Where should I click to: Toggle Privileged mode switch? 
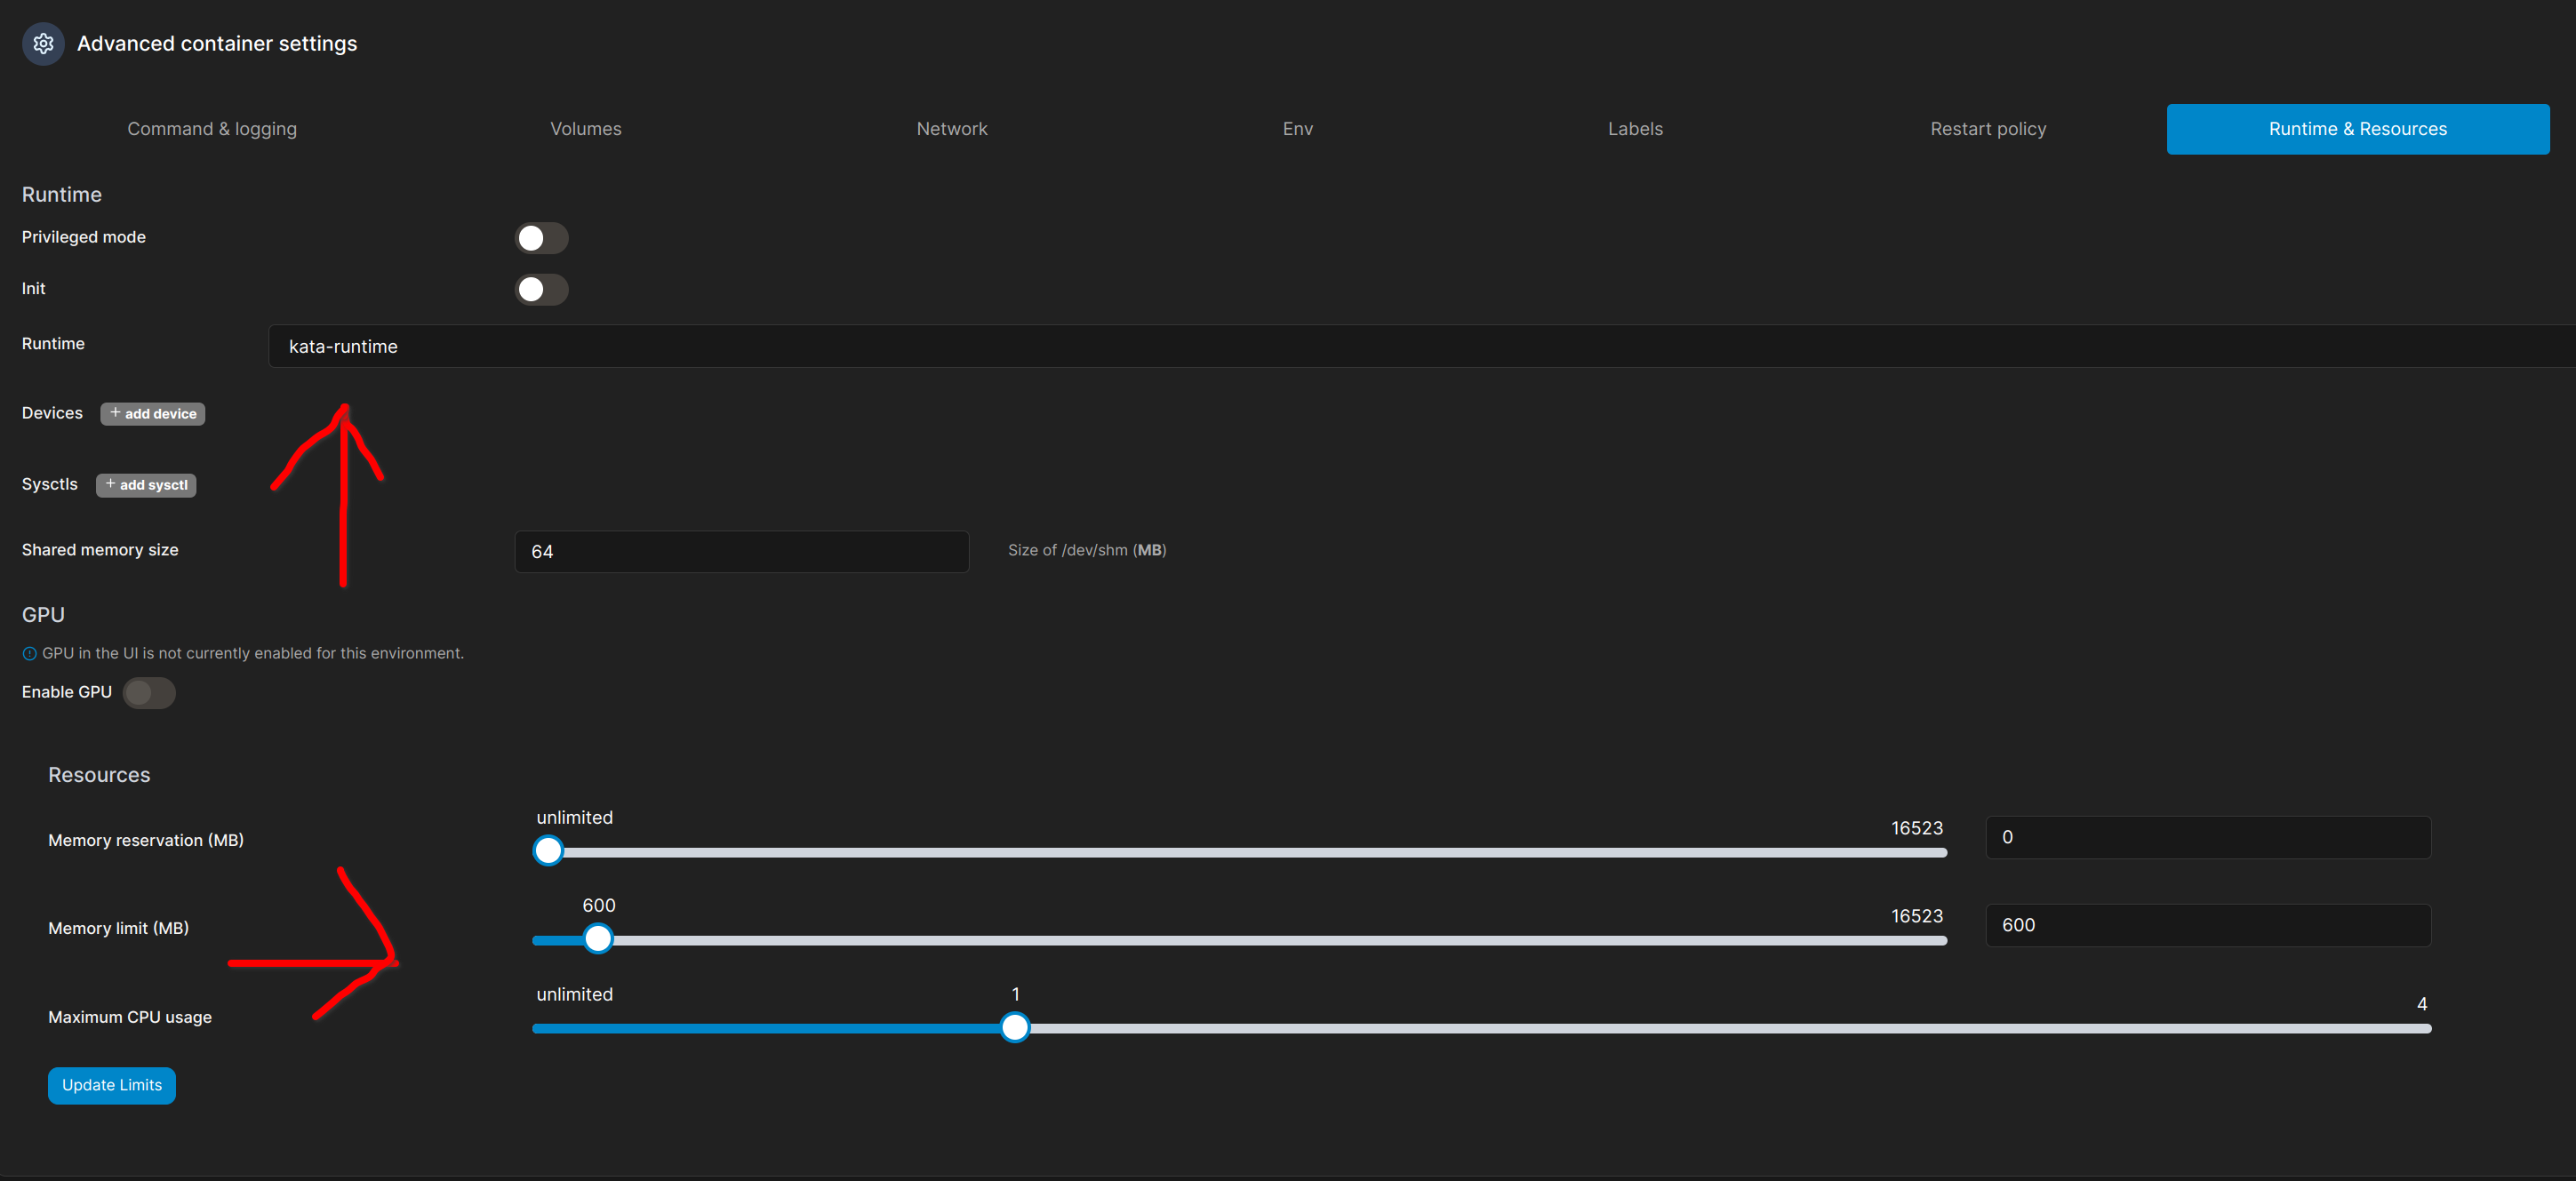click(x=541, y=238)
